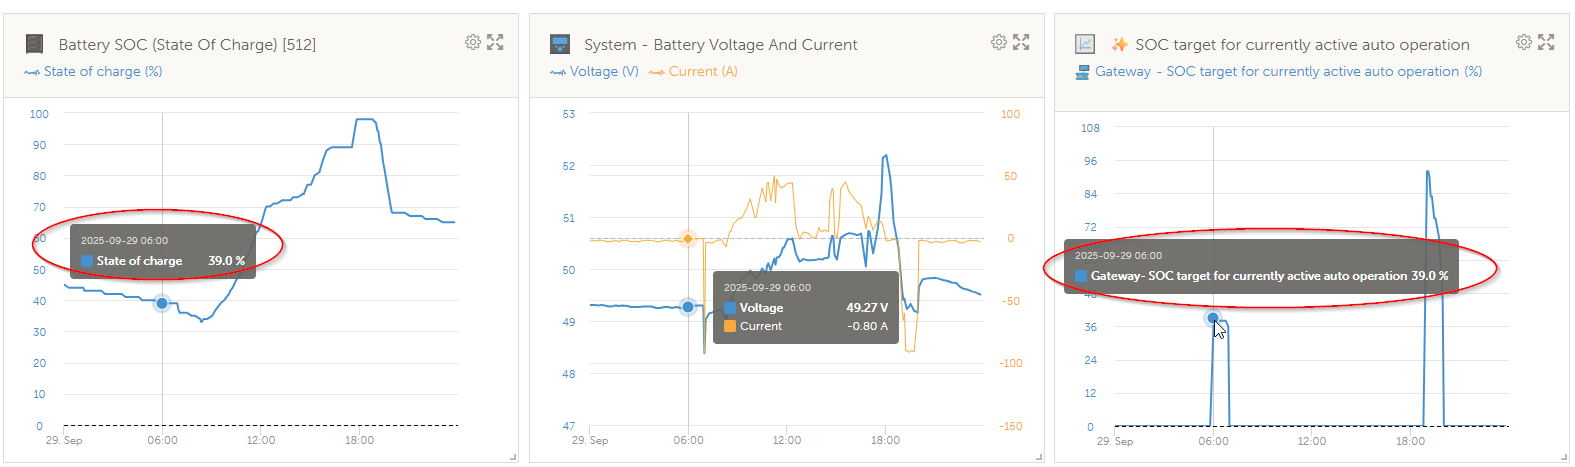Click resize handle of Battery Voltage And Current widget
Viewport: 1575px width, 467px height.
1038,457
